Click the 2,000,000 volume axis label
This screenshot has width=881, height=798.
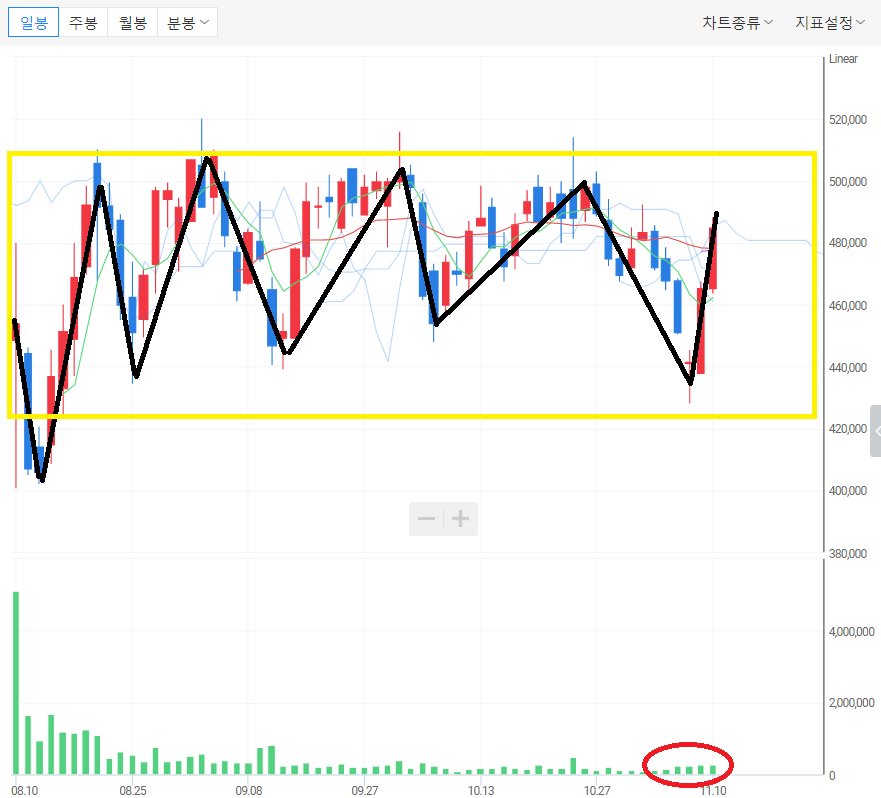pyautogui.click(x=852, y=702)
